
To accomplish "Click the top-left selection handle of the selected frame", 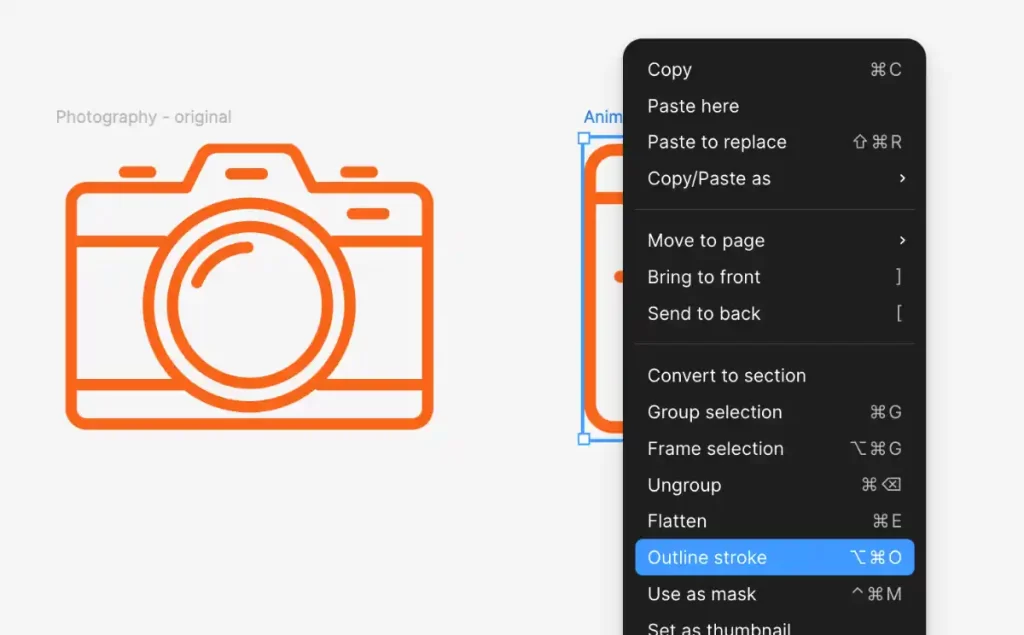I will [584, 138].
